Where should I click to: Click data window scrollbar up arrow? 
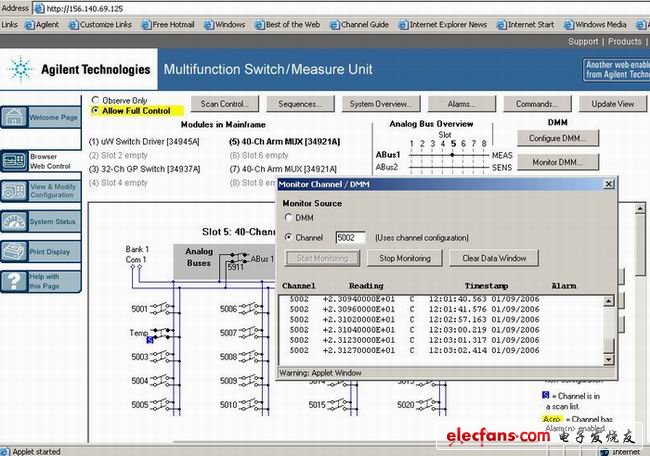click(608, 301)
